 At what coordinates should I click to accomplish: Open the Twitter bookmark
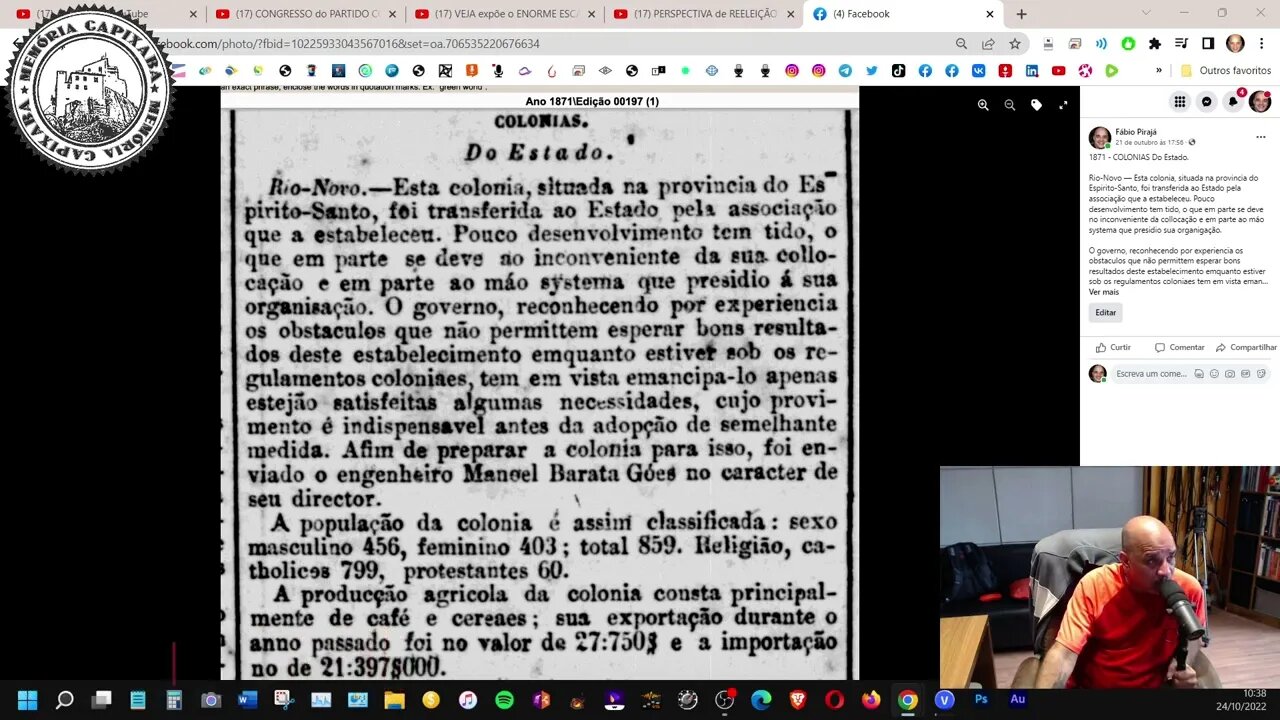tap(872, 71)
